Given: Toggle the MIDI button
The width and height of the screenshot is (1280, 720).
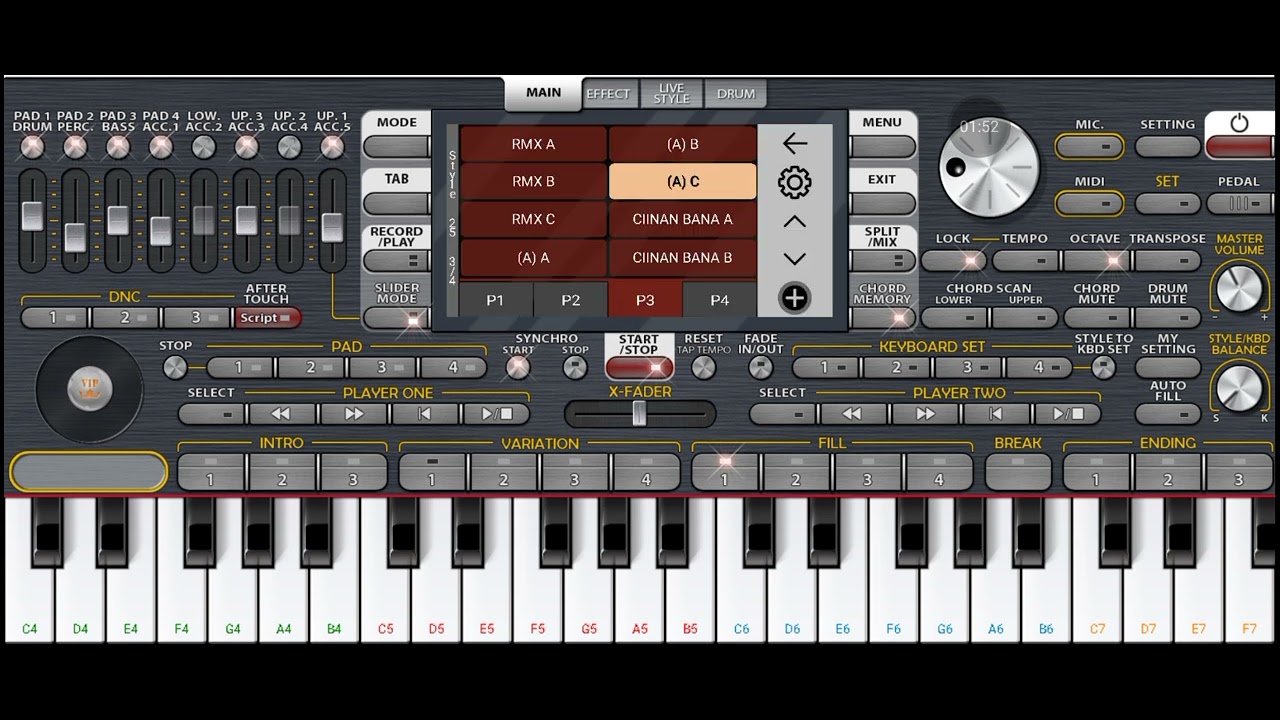Looking at the screenshot, I should [1090, 204].
